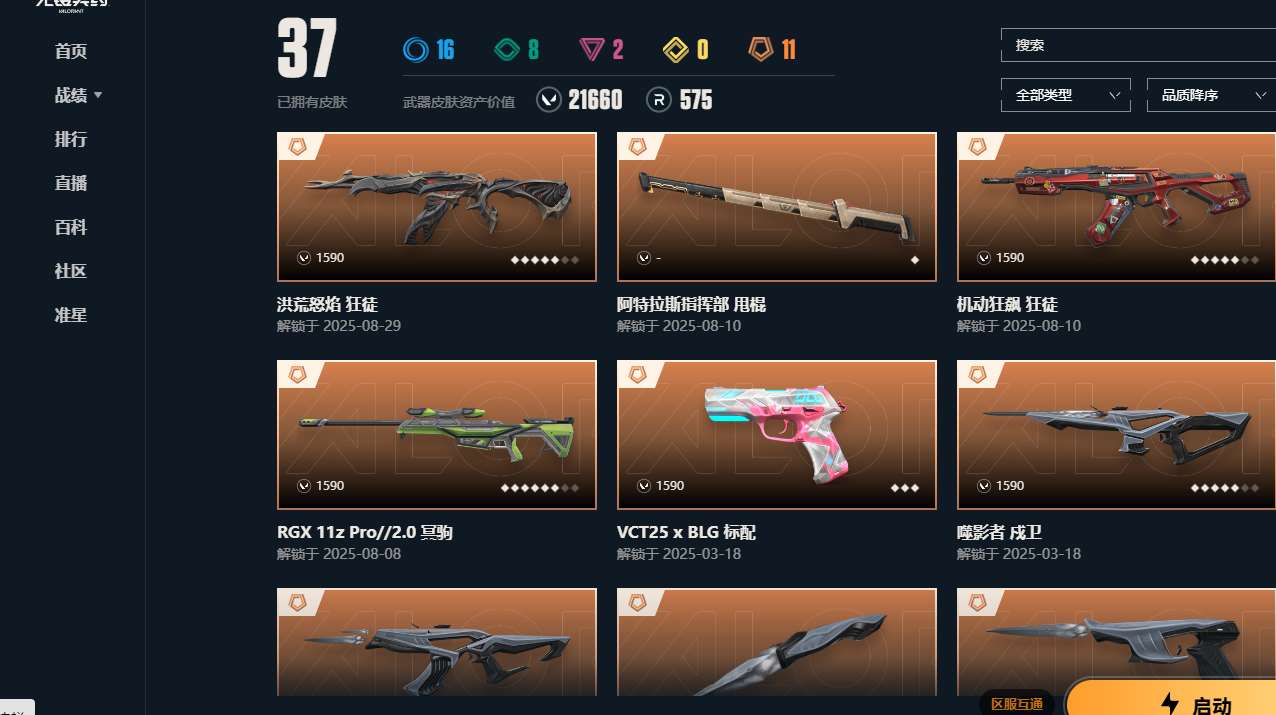The width and height of the screenshot is (1276, 715).
Task: Select the green diamond tier icon showing 8
Action: 507,49
